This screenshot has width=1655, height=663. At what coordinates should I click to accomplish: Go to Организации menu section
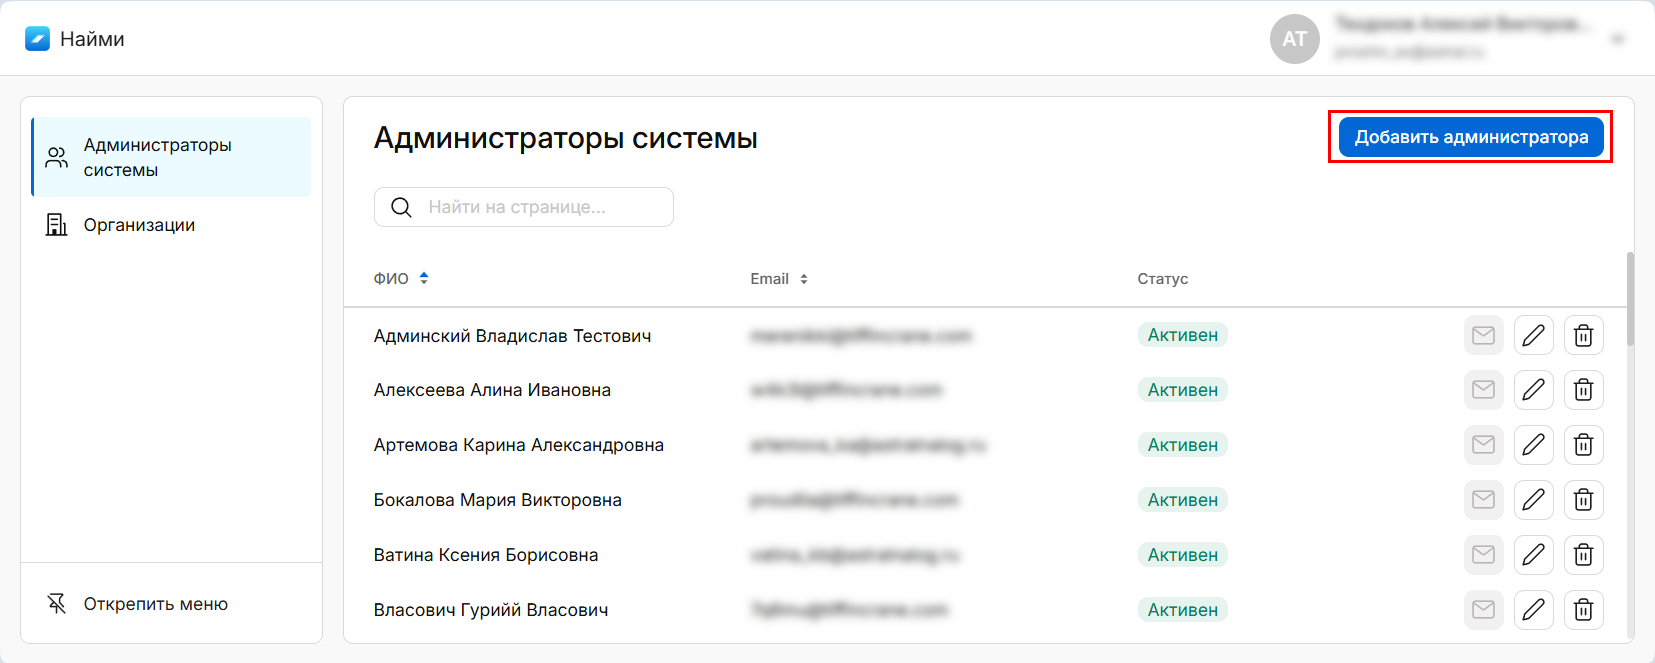(x=139, y=225)
